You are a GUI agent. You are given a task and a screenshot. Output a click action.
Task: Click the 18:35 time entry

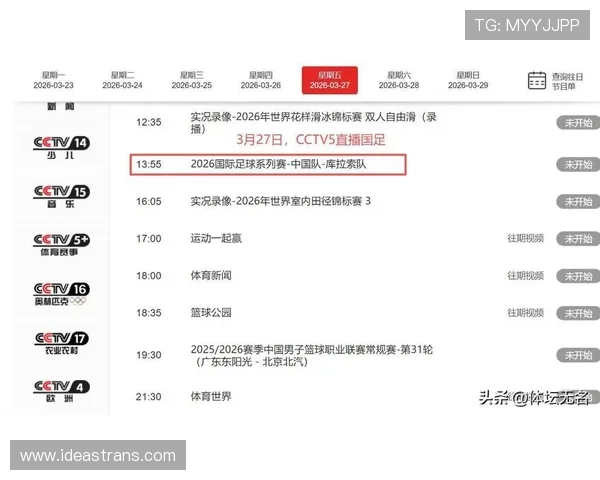[x=149, y=313]
